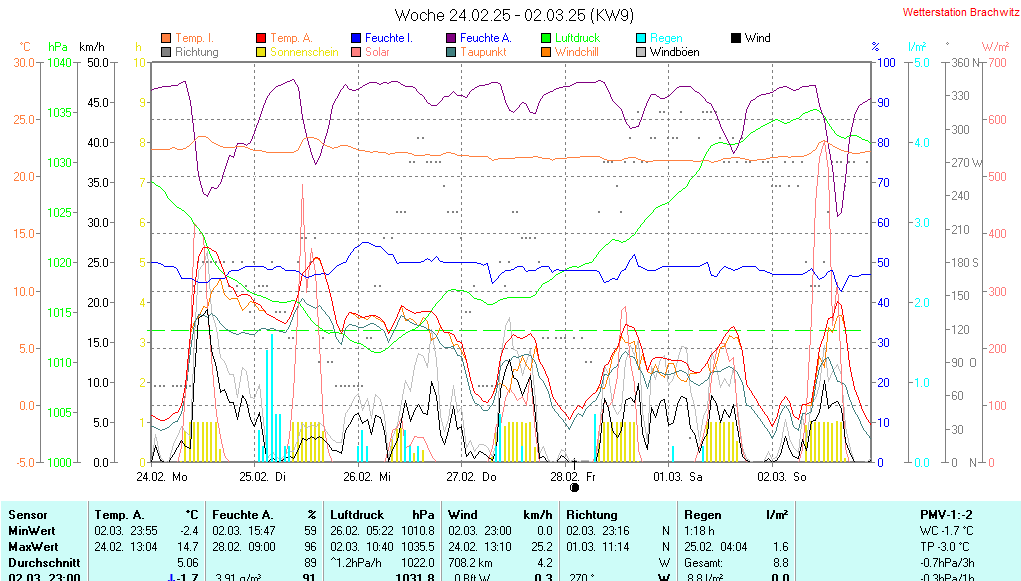Click the Windböen legend label
Viewport: 1021px width, 581px height.
coord(674,52)
